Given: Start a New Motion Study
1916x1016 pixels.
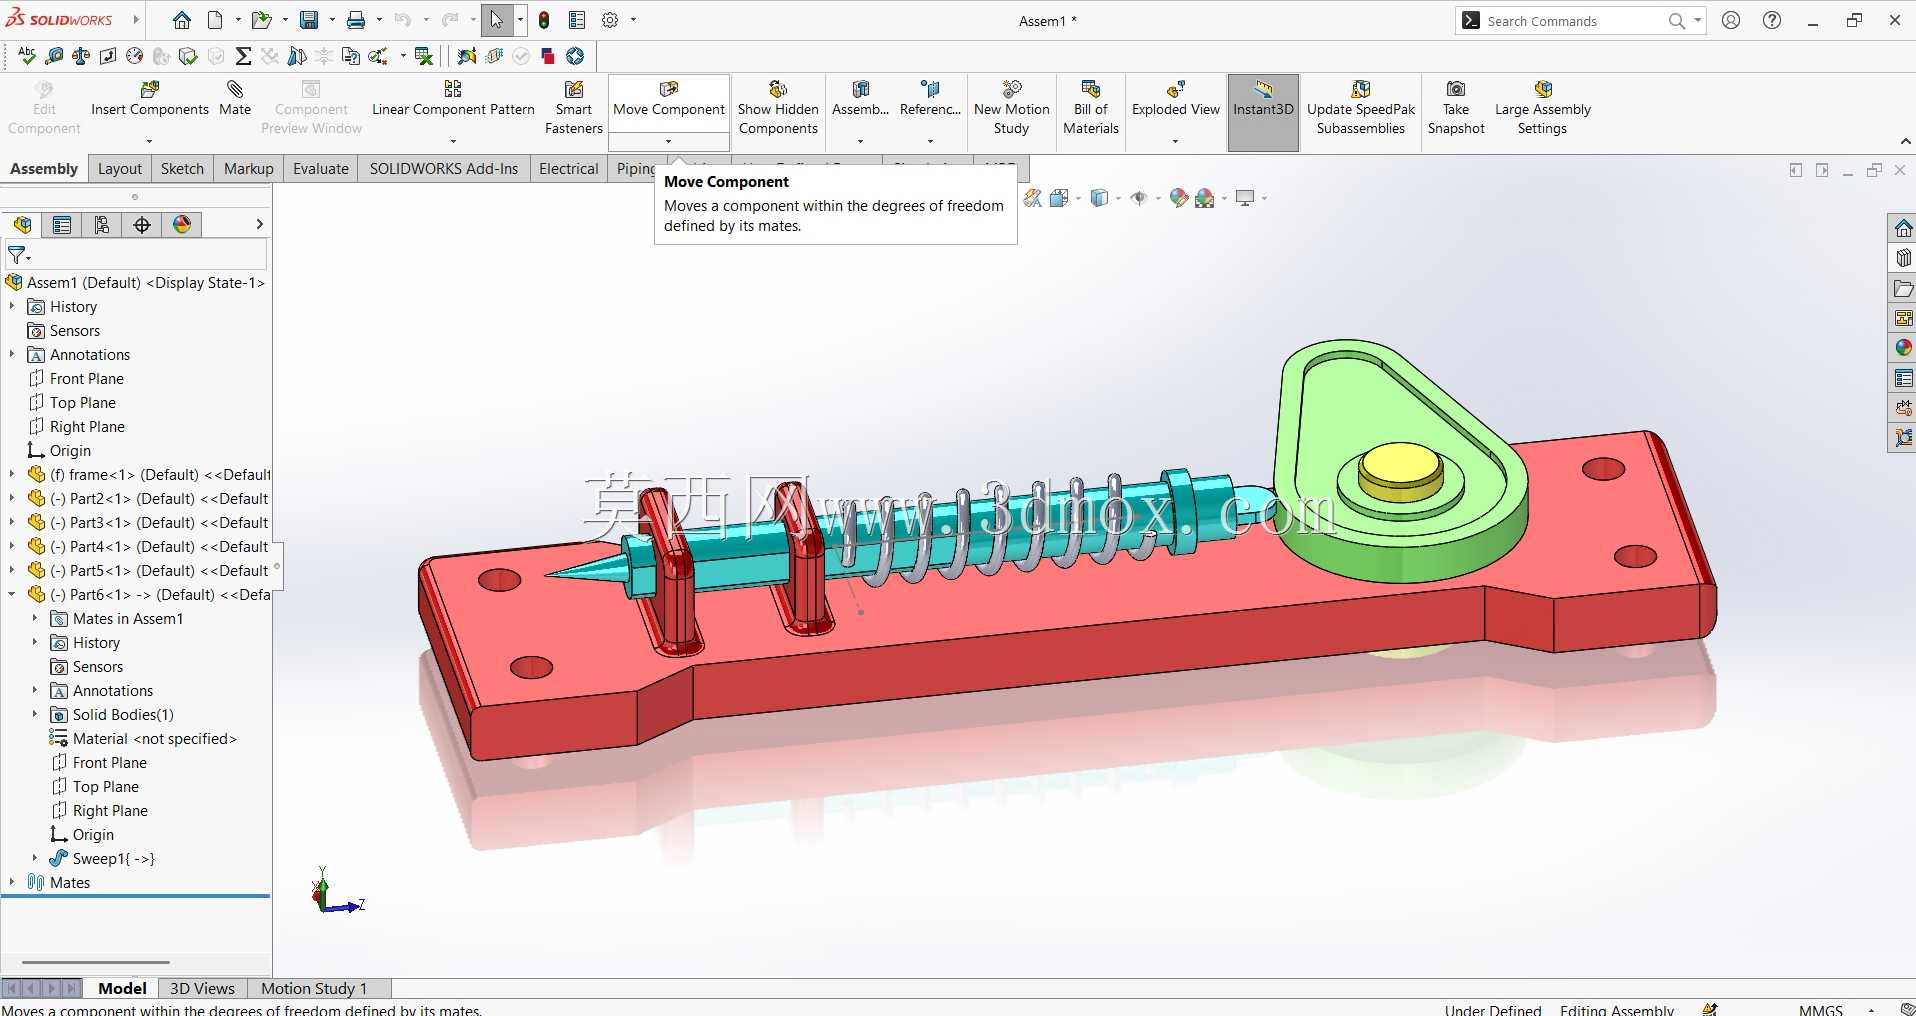Looking at the screenshot, I should [x=1012, y=108].
